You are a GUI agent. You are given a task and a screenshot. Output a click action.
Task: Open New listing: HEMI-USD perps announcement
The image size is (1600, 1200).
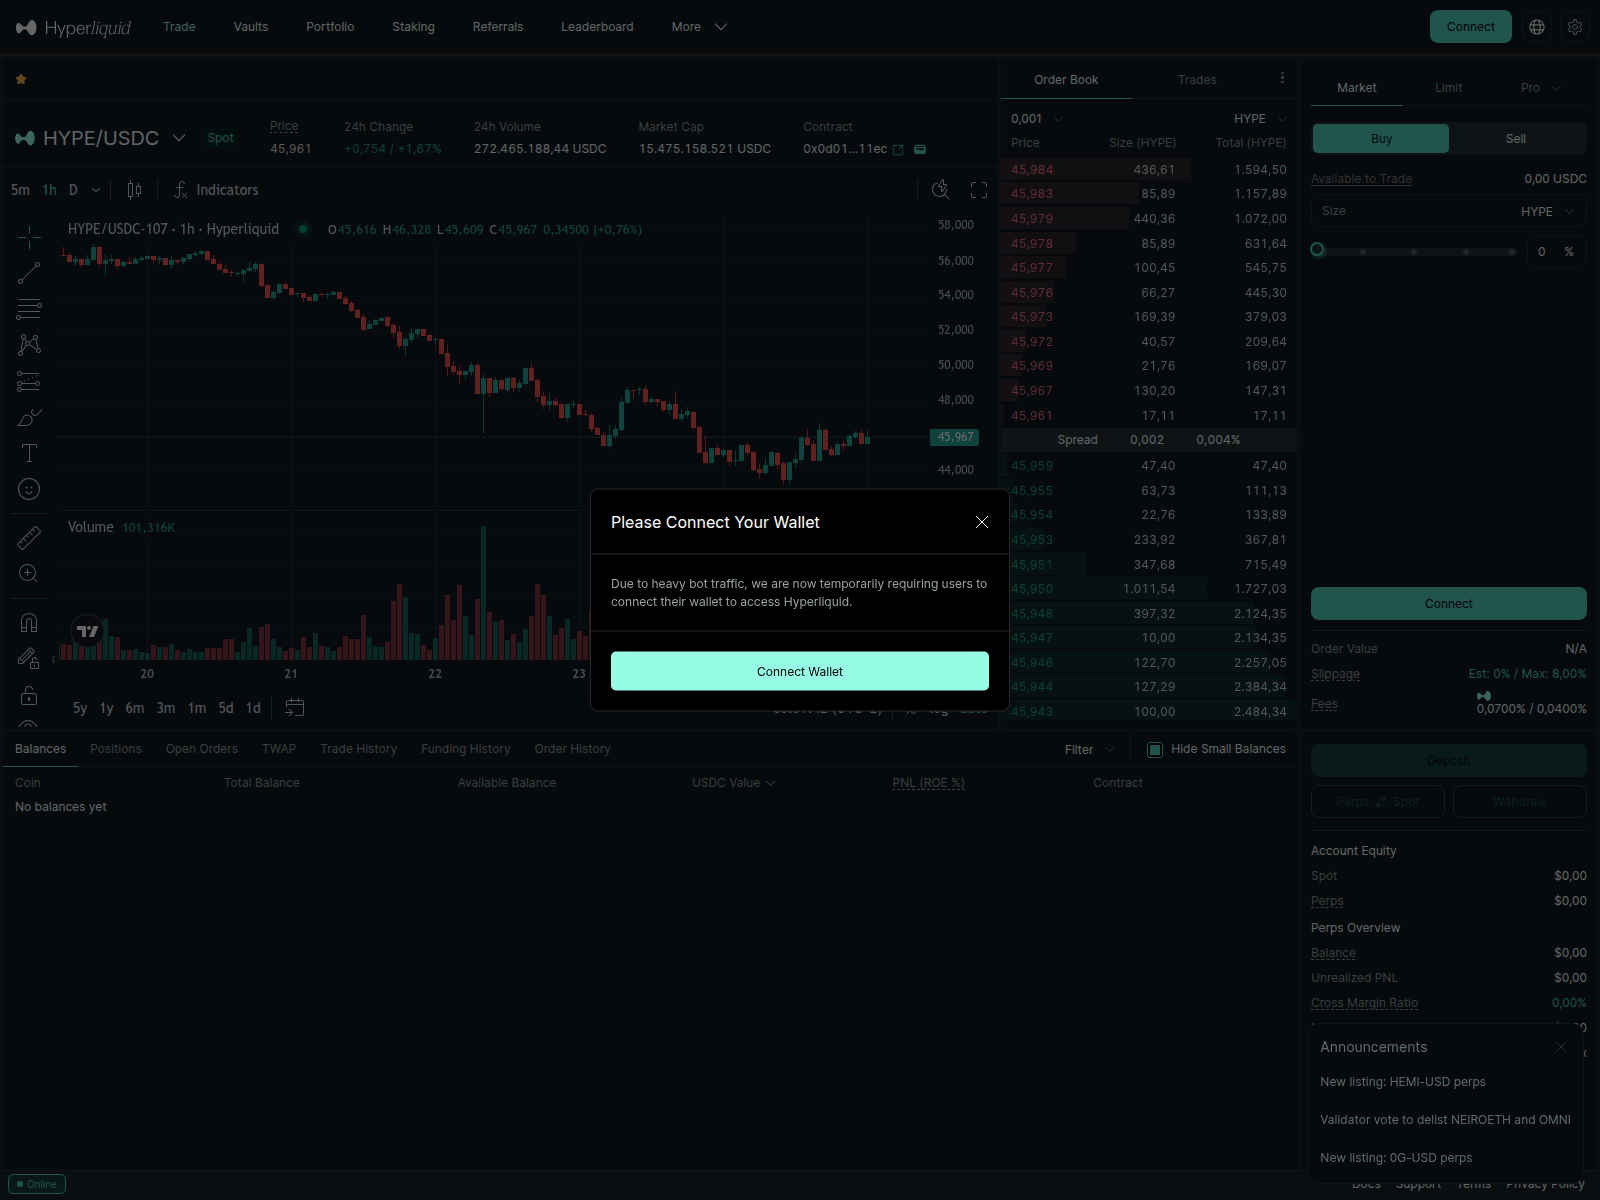pos(1402,1082)
